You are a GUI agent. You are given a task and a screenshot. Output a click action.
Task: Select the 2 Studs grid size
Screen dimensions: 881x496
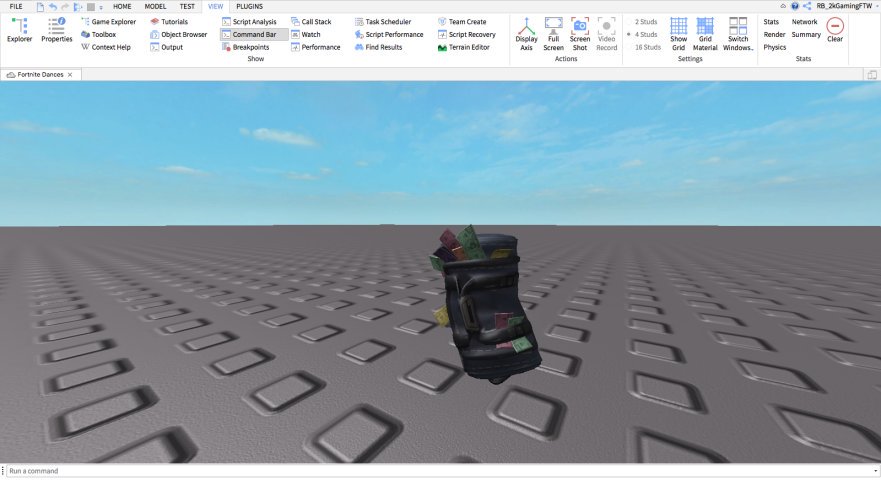pyautogui.click(x=646, y=21)
